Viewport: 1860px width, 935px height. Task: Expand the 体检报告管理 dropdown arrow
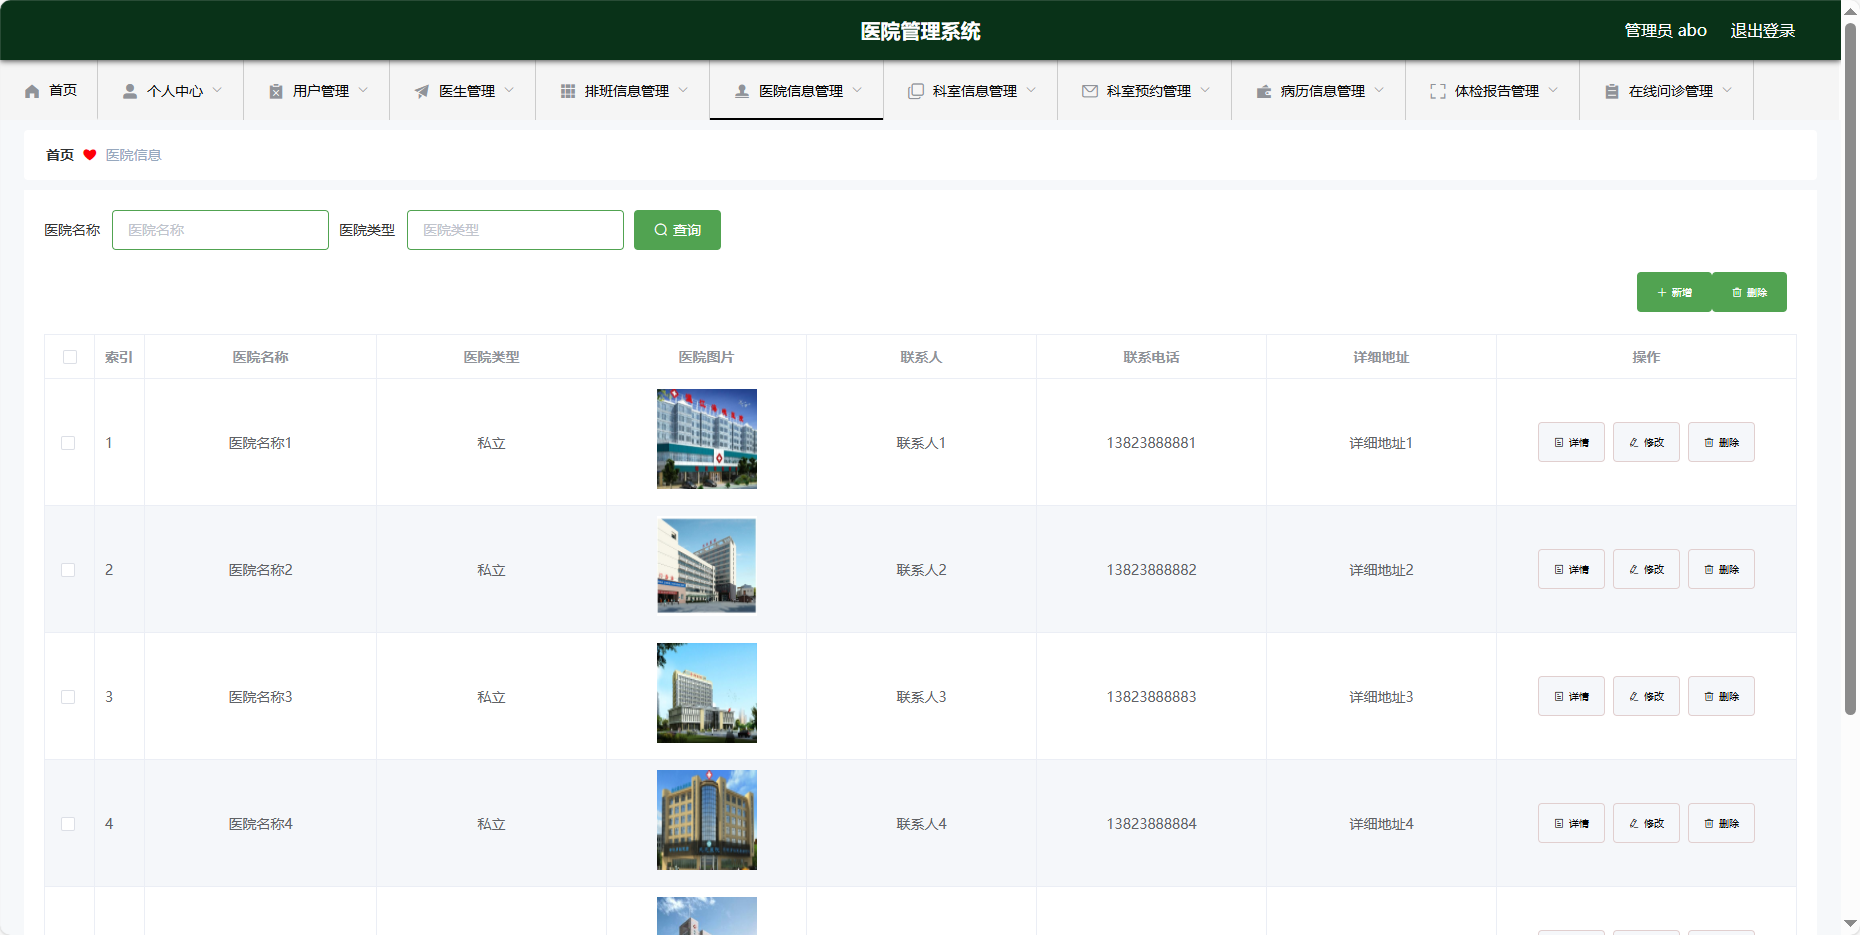pyautogui.click(x=1553, y=90)
